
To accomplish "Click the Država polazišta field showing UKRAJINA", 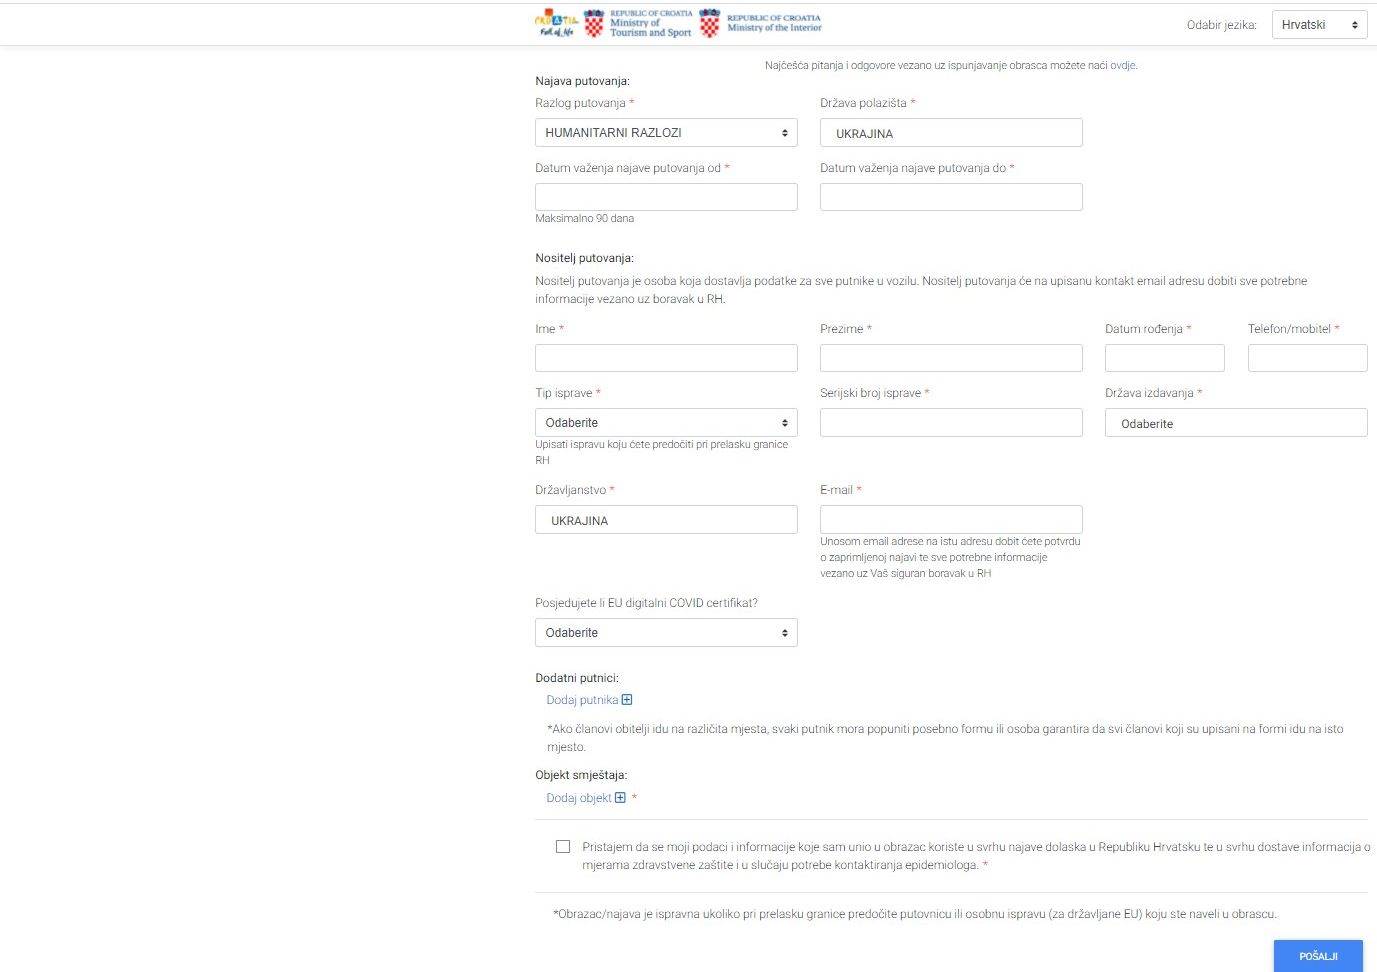I will (x=951, y=133).
